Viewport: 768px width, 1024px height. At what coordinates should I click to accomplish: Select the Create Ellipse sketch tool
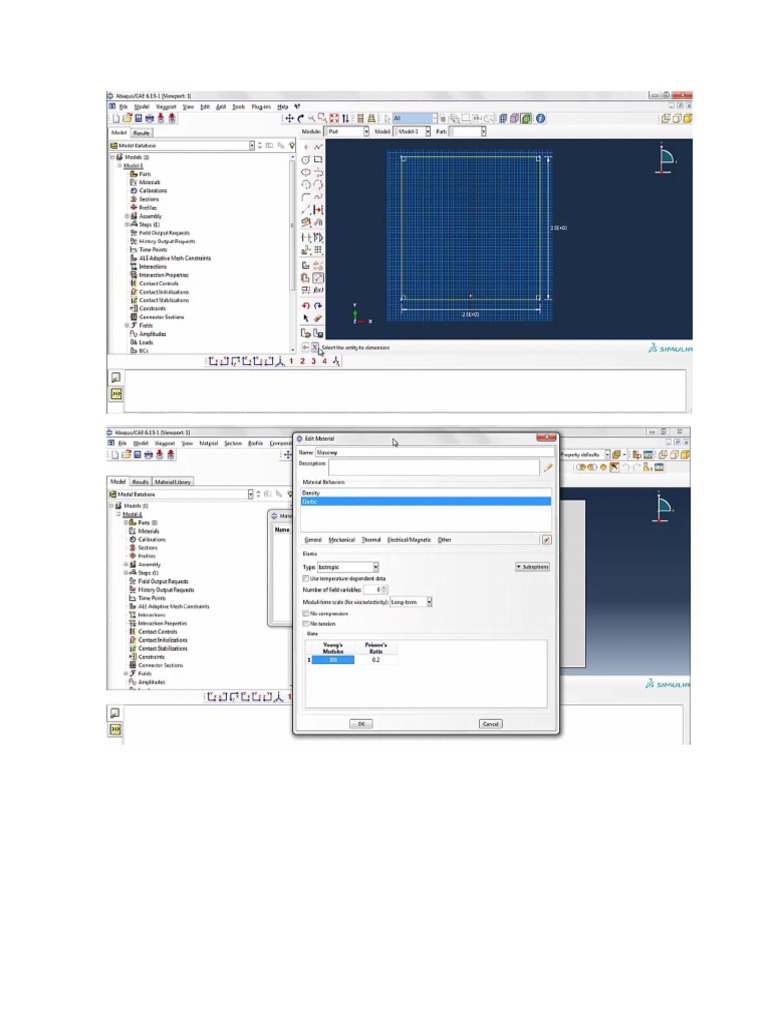[x=306, y=172]
